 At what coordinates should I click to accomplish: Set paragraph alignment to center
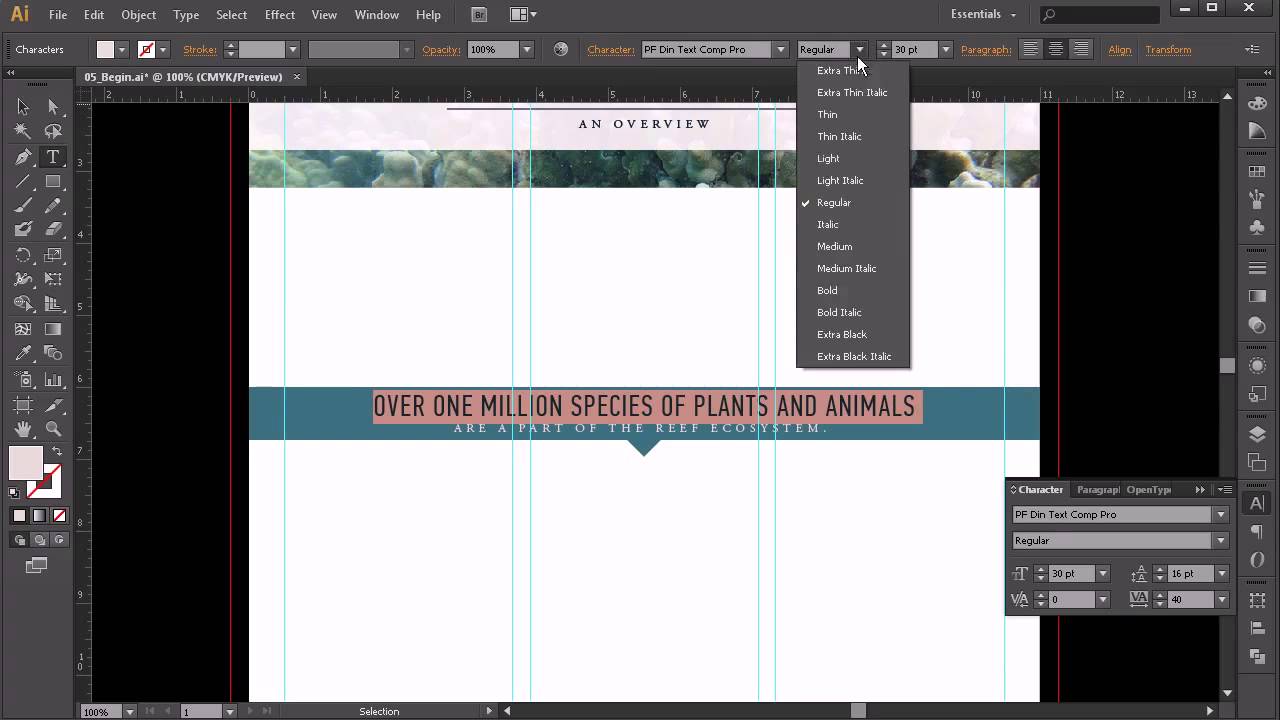click(1055, 49)
